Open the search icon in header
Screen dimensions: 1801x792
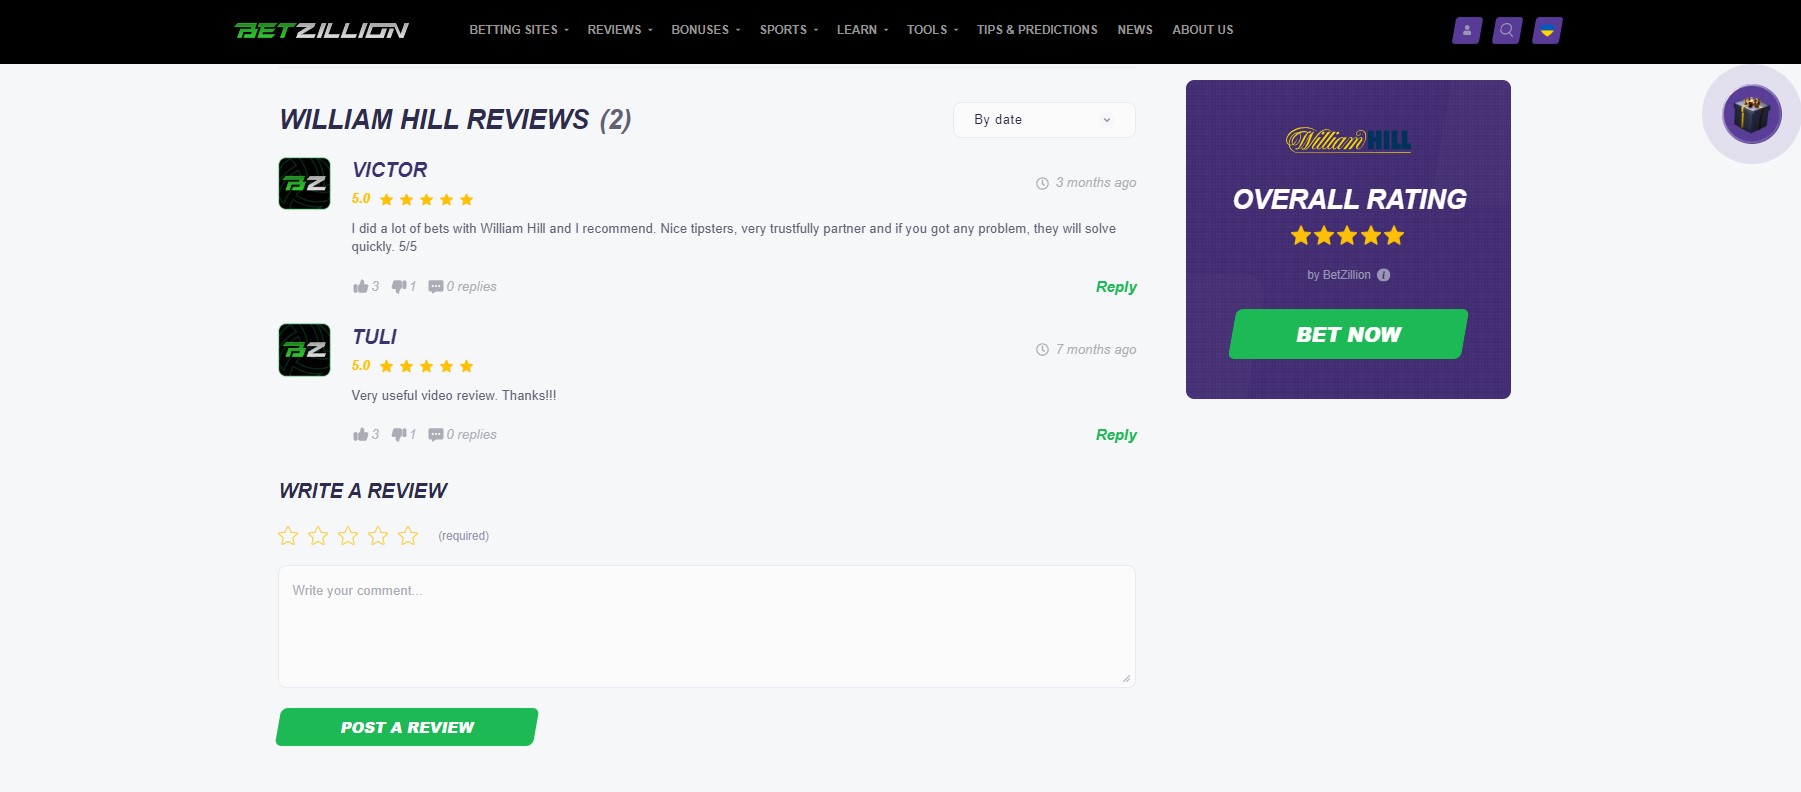click(x=1507, y=30)
